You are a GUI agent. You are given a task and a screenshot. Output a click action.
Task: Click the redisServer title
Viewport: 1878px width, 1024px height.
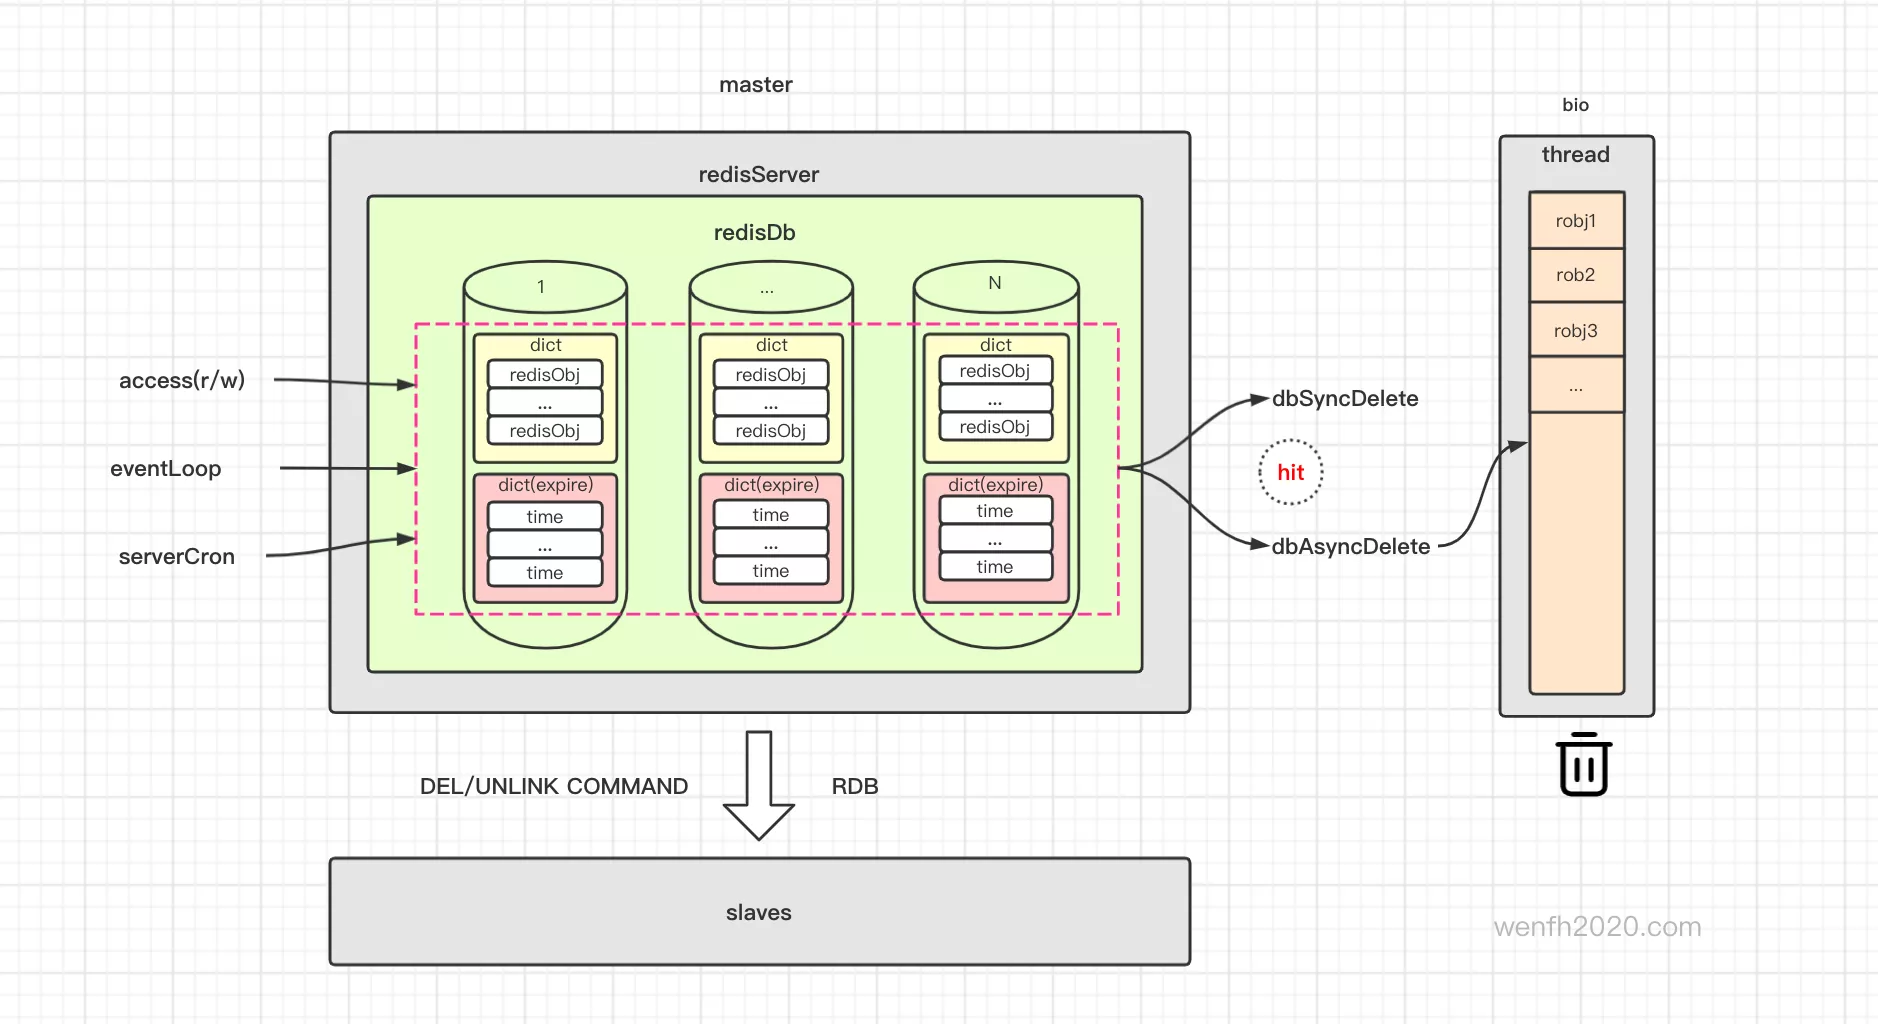758,175
